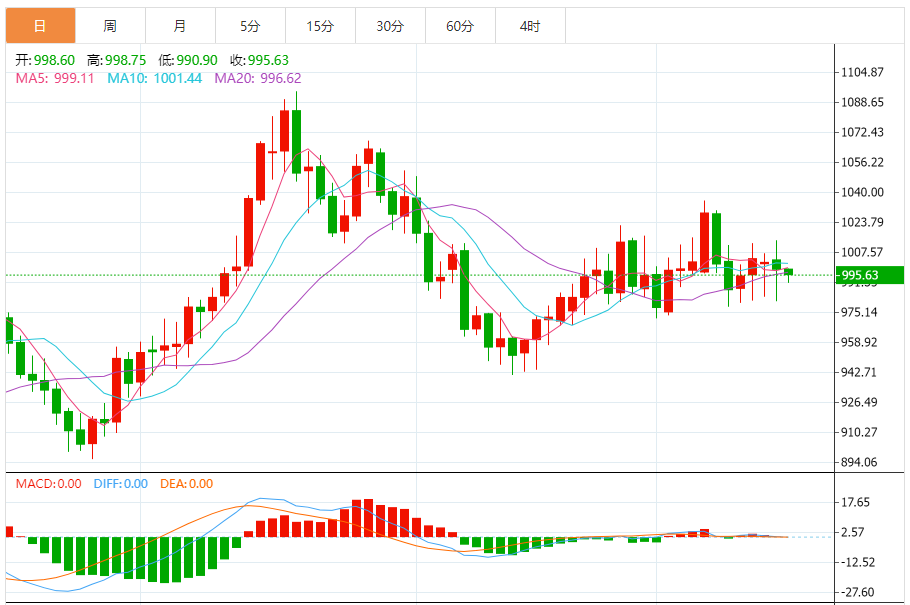Click the 1023.79 price axis label
The width and height of the screenshot is (910, 605).
tap(862, 222)
